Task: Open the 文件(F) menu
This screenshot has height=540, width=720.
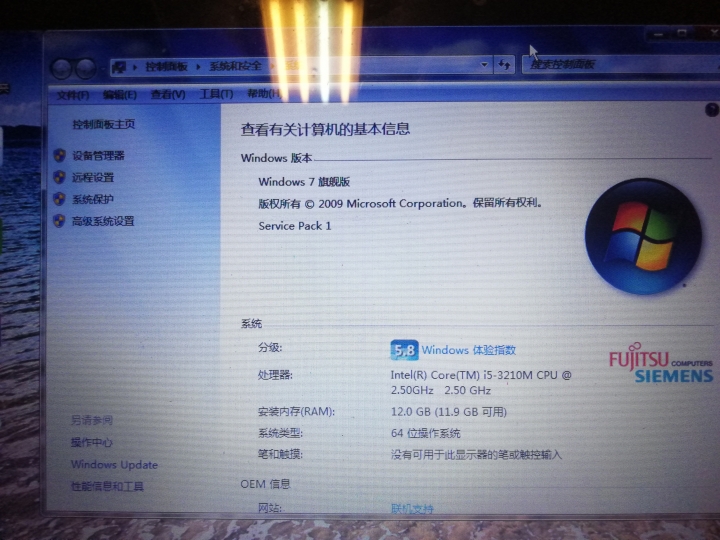Action: pos(73,95)
